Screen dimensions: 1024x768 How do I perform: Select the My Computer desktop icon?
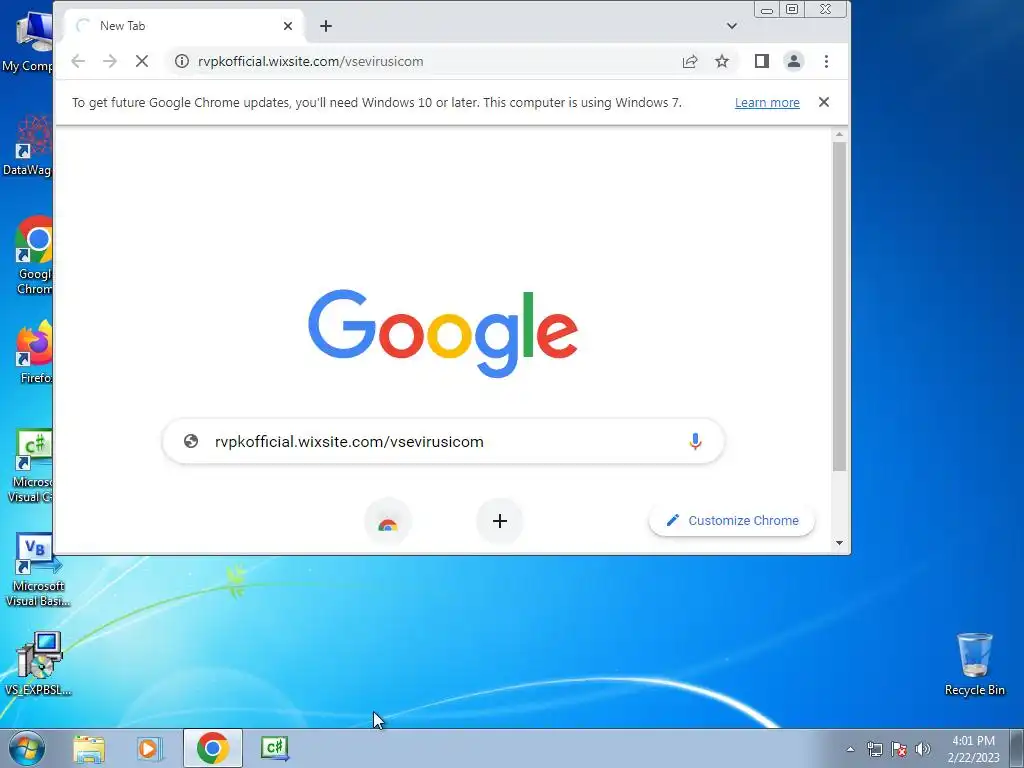pos(27,40)
